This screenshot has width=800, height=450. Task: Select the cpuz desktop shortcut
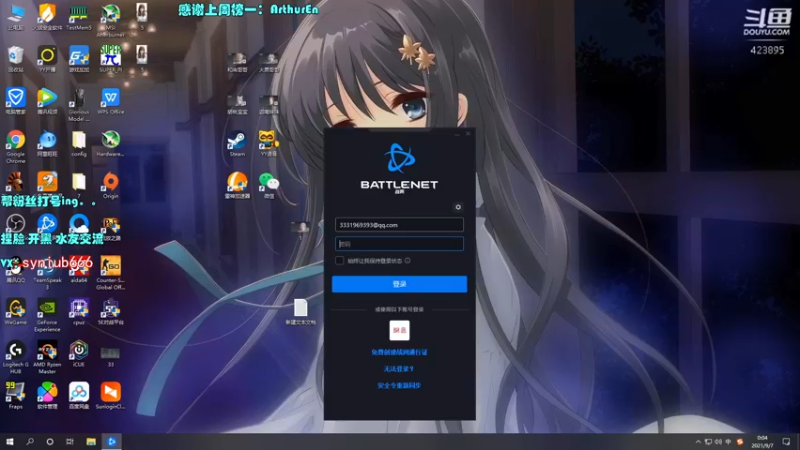pos(79,312)
